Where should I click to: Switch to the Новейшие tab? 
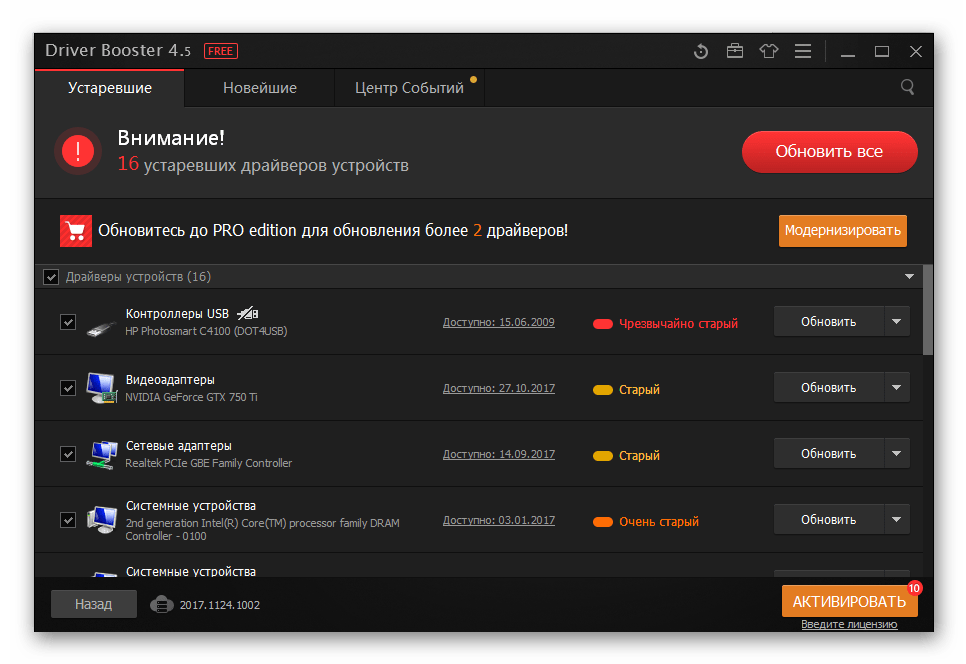coord(259,88)
